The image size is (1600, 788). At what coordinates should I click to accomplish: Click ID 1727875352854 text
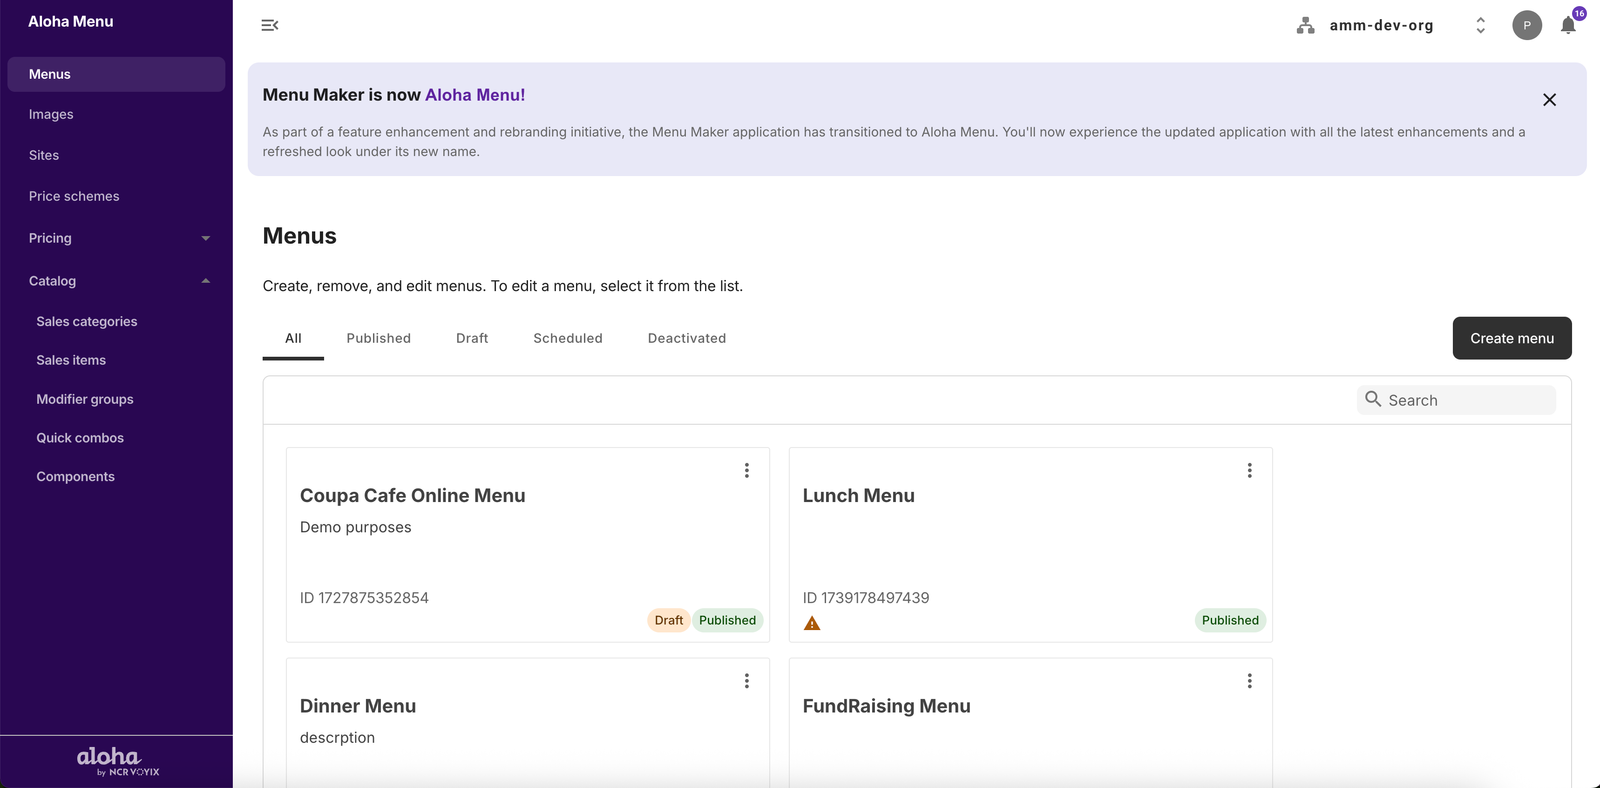(364, 598)
